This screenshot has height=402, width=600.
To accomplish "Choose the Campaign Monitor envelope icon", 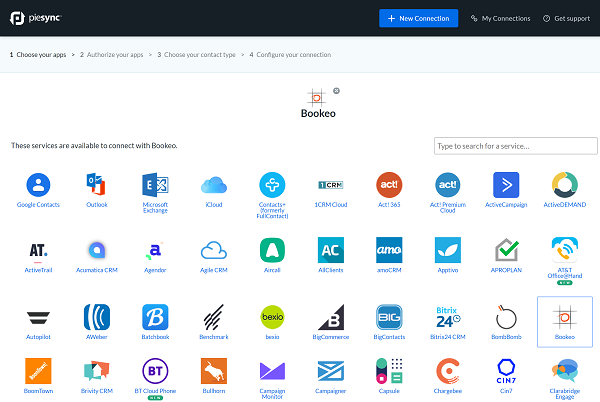I will (x=272, y=372).
